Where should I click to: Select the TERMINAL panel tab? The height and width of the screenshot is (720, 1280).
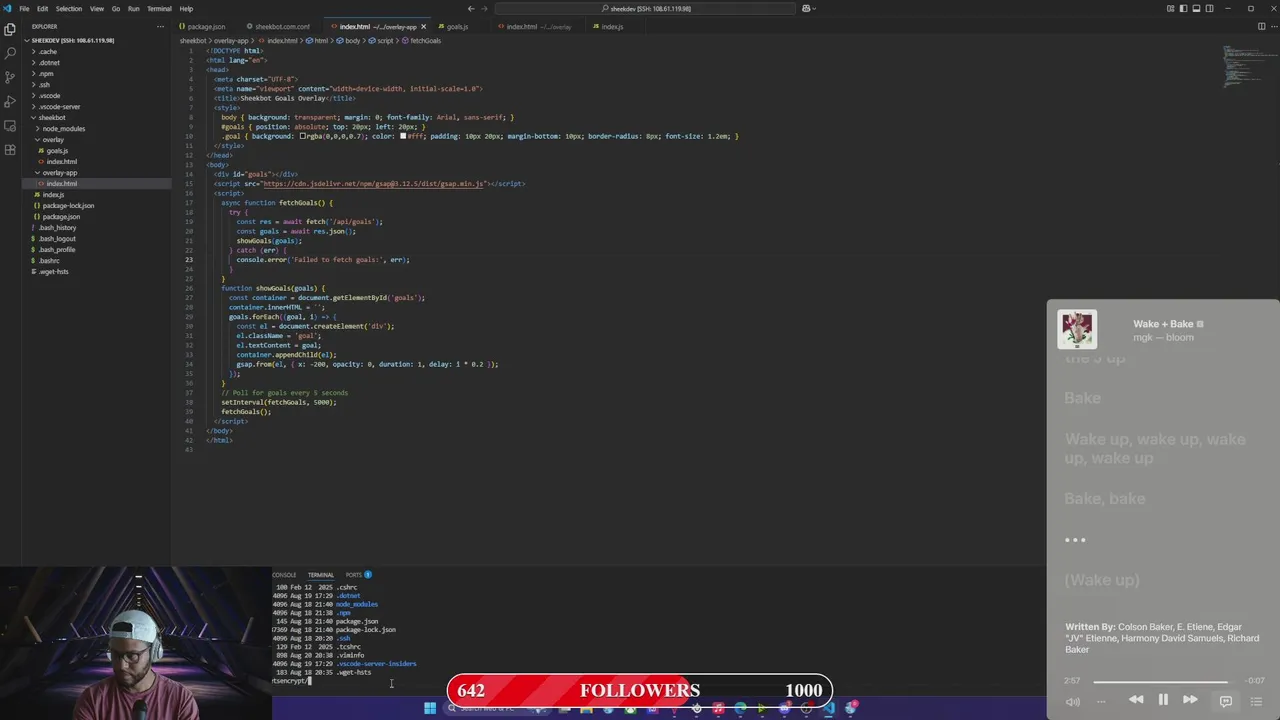click(x=321, y=575)
